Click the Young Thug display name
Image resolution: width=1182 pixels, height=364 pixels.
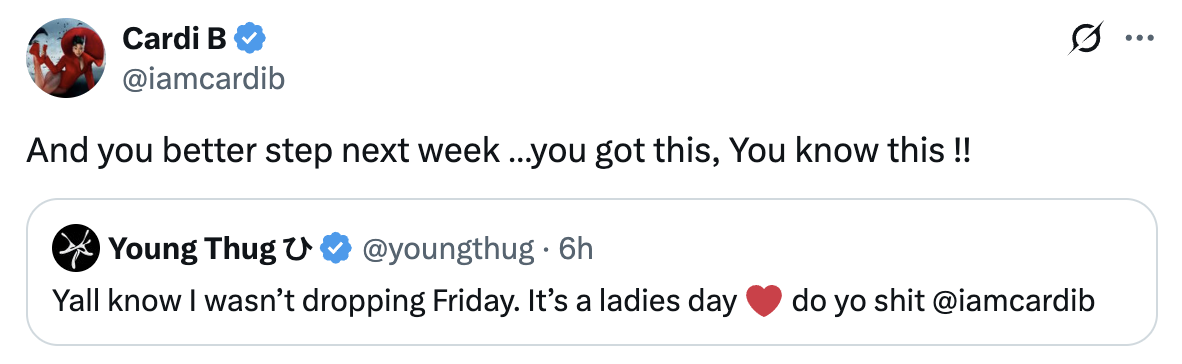coord(192,248)
